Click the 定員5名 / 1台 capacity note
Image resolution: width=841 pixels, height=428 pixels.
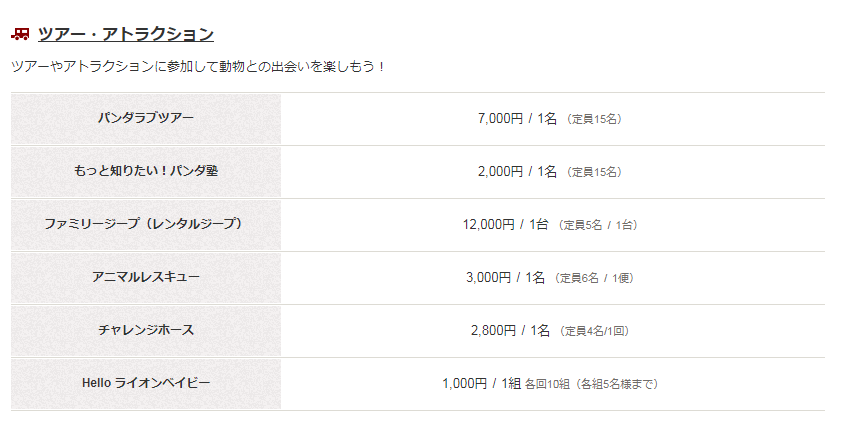tap(597, 225)
